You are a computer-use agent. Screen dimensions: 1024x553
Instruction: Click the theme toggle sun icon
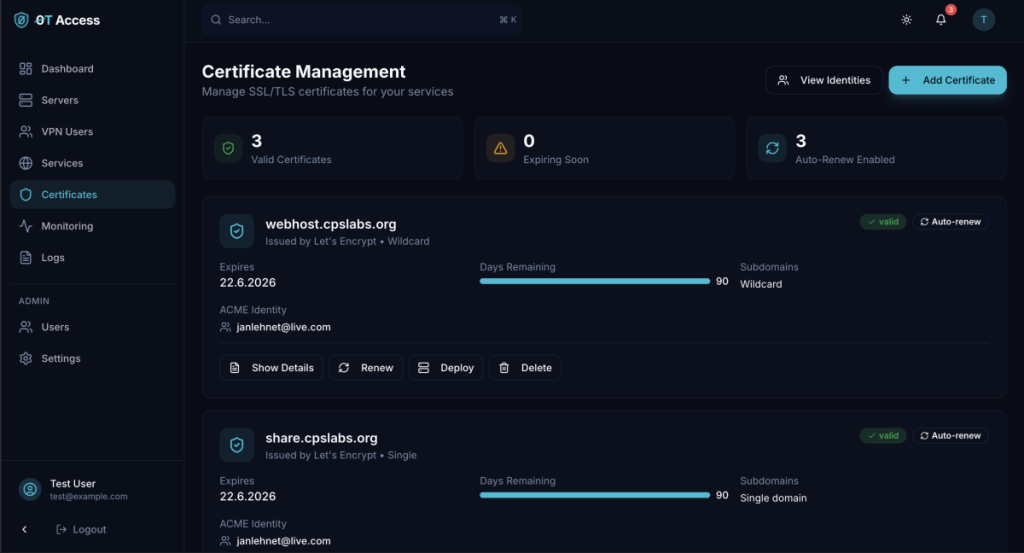[x=906, y=20]
